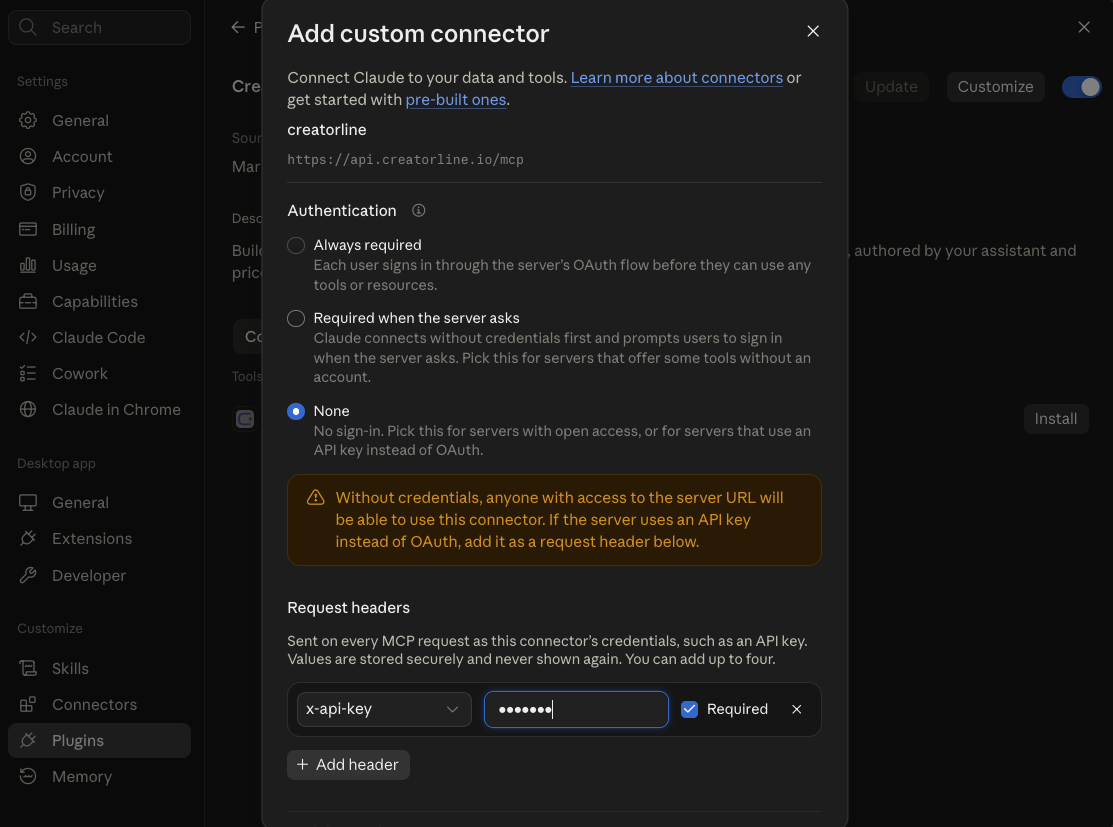This screenshot has height=827, width=1113.
Task: Open pre-built ones link
Action: pyautogui.click(x=456, y=99)
